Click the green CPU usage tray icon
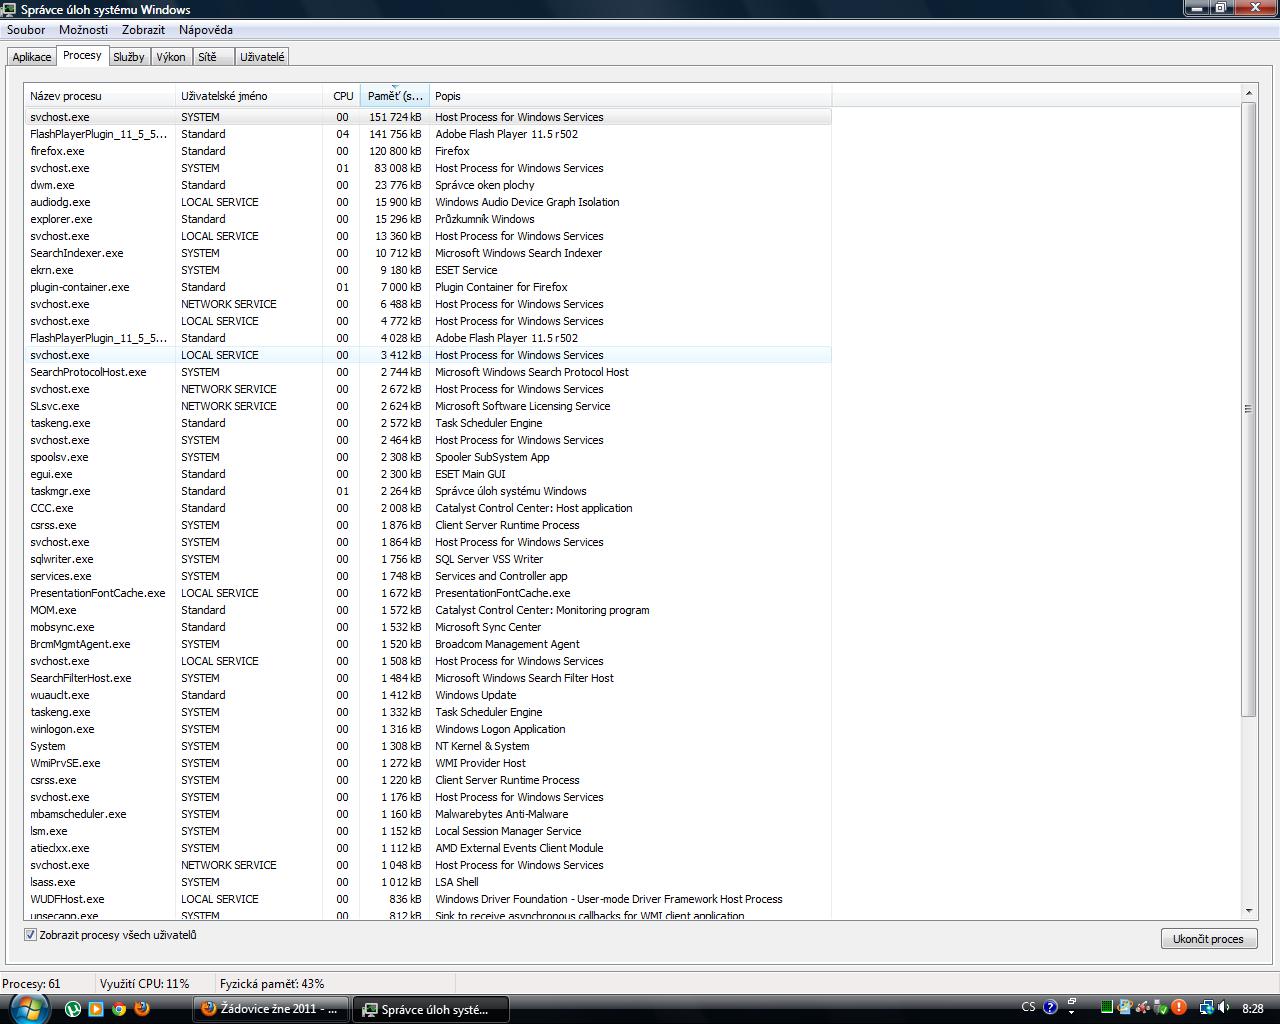The height and width of the screenshot is (1024, 1280). [x=1107, y=1008]
